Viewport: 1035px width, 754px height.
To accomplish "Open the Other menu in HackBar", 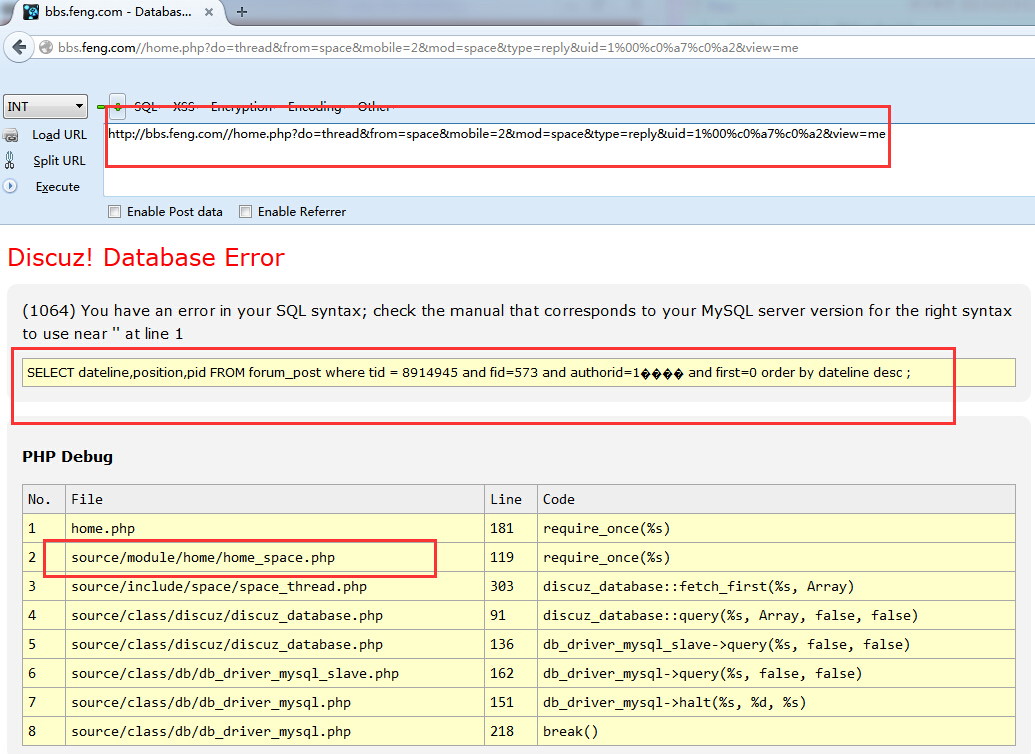I will [374, 106].
